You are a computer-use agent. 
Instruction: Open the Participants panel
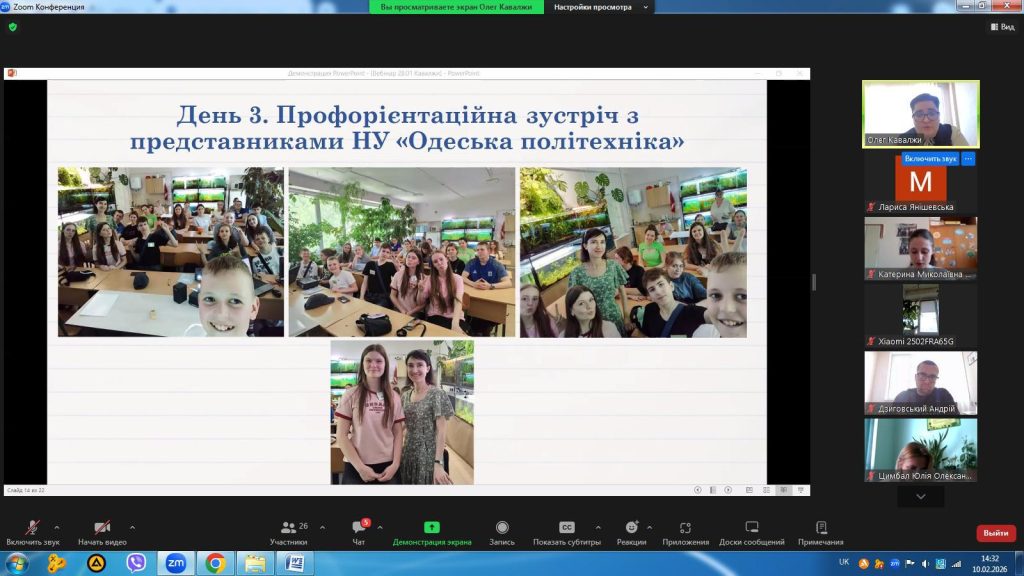click(288, 527)
